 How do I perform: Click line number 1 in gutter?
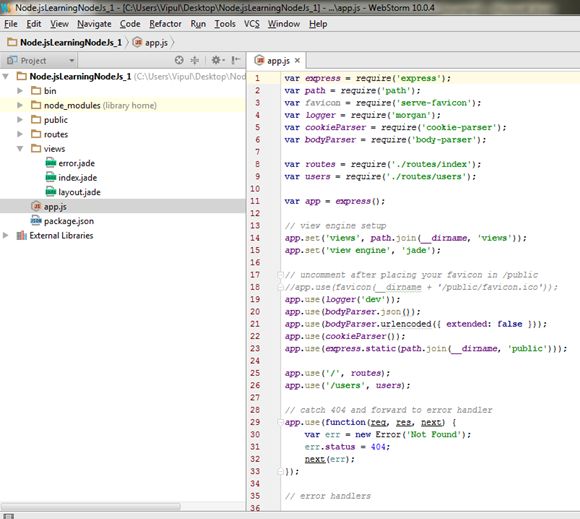pyautogui.click(x=257, y=78)
